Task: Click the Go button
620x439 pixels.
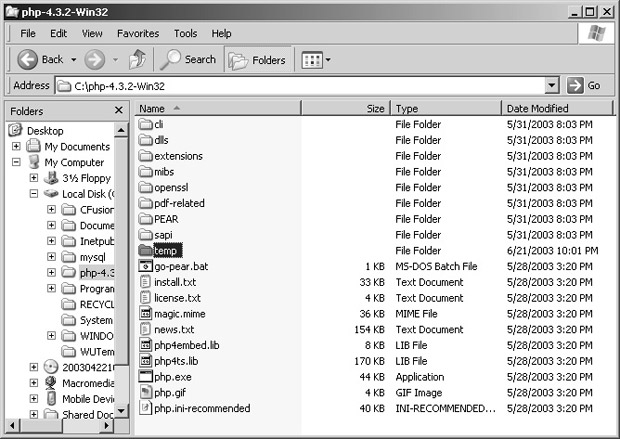Action: click(x=584, y=85)
